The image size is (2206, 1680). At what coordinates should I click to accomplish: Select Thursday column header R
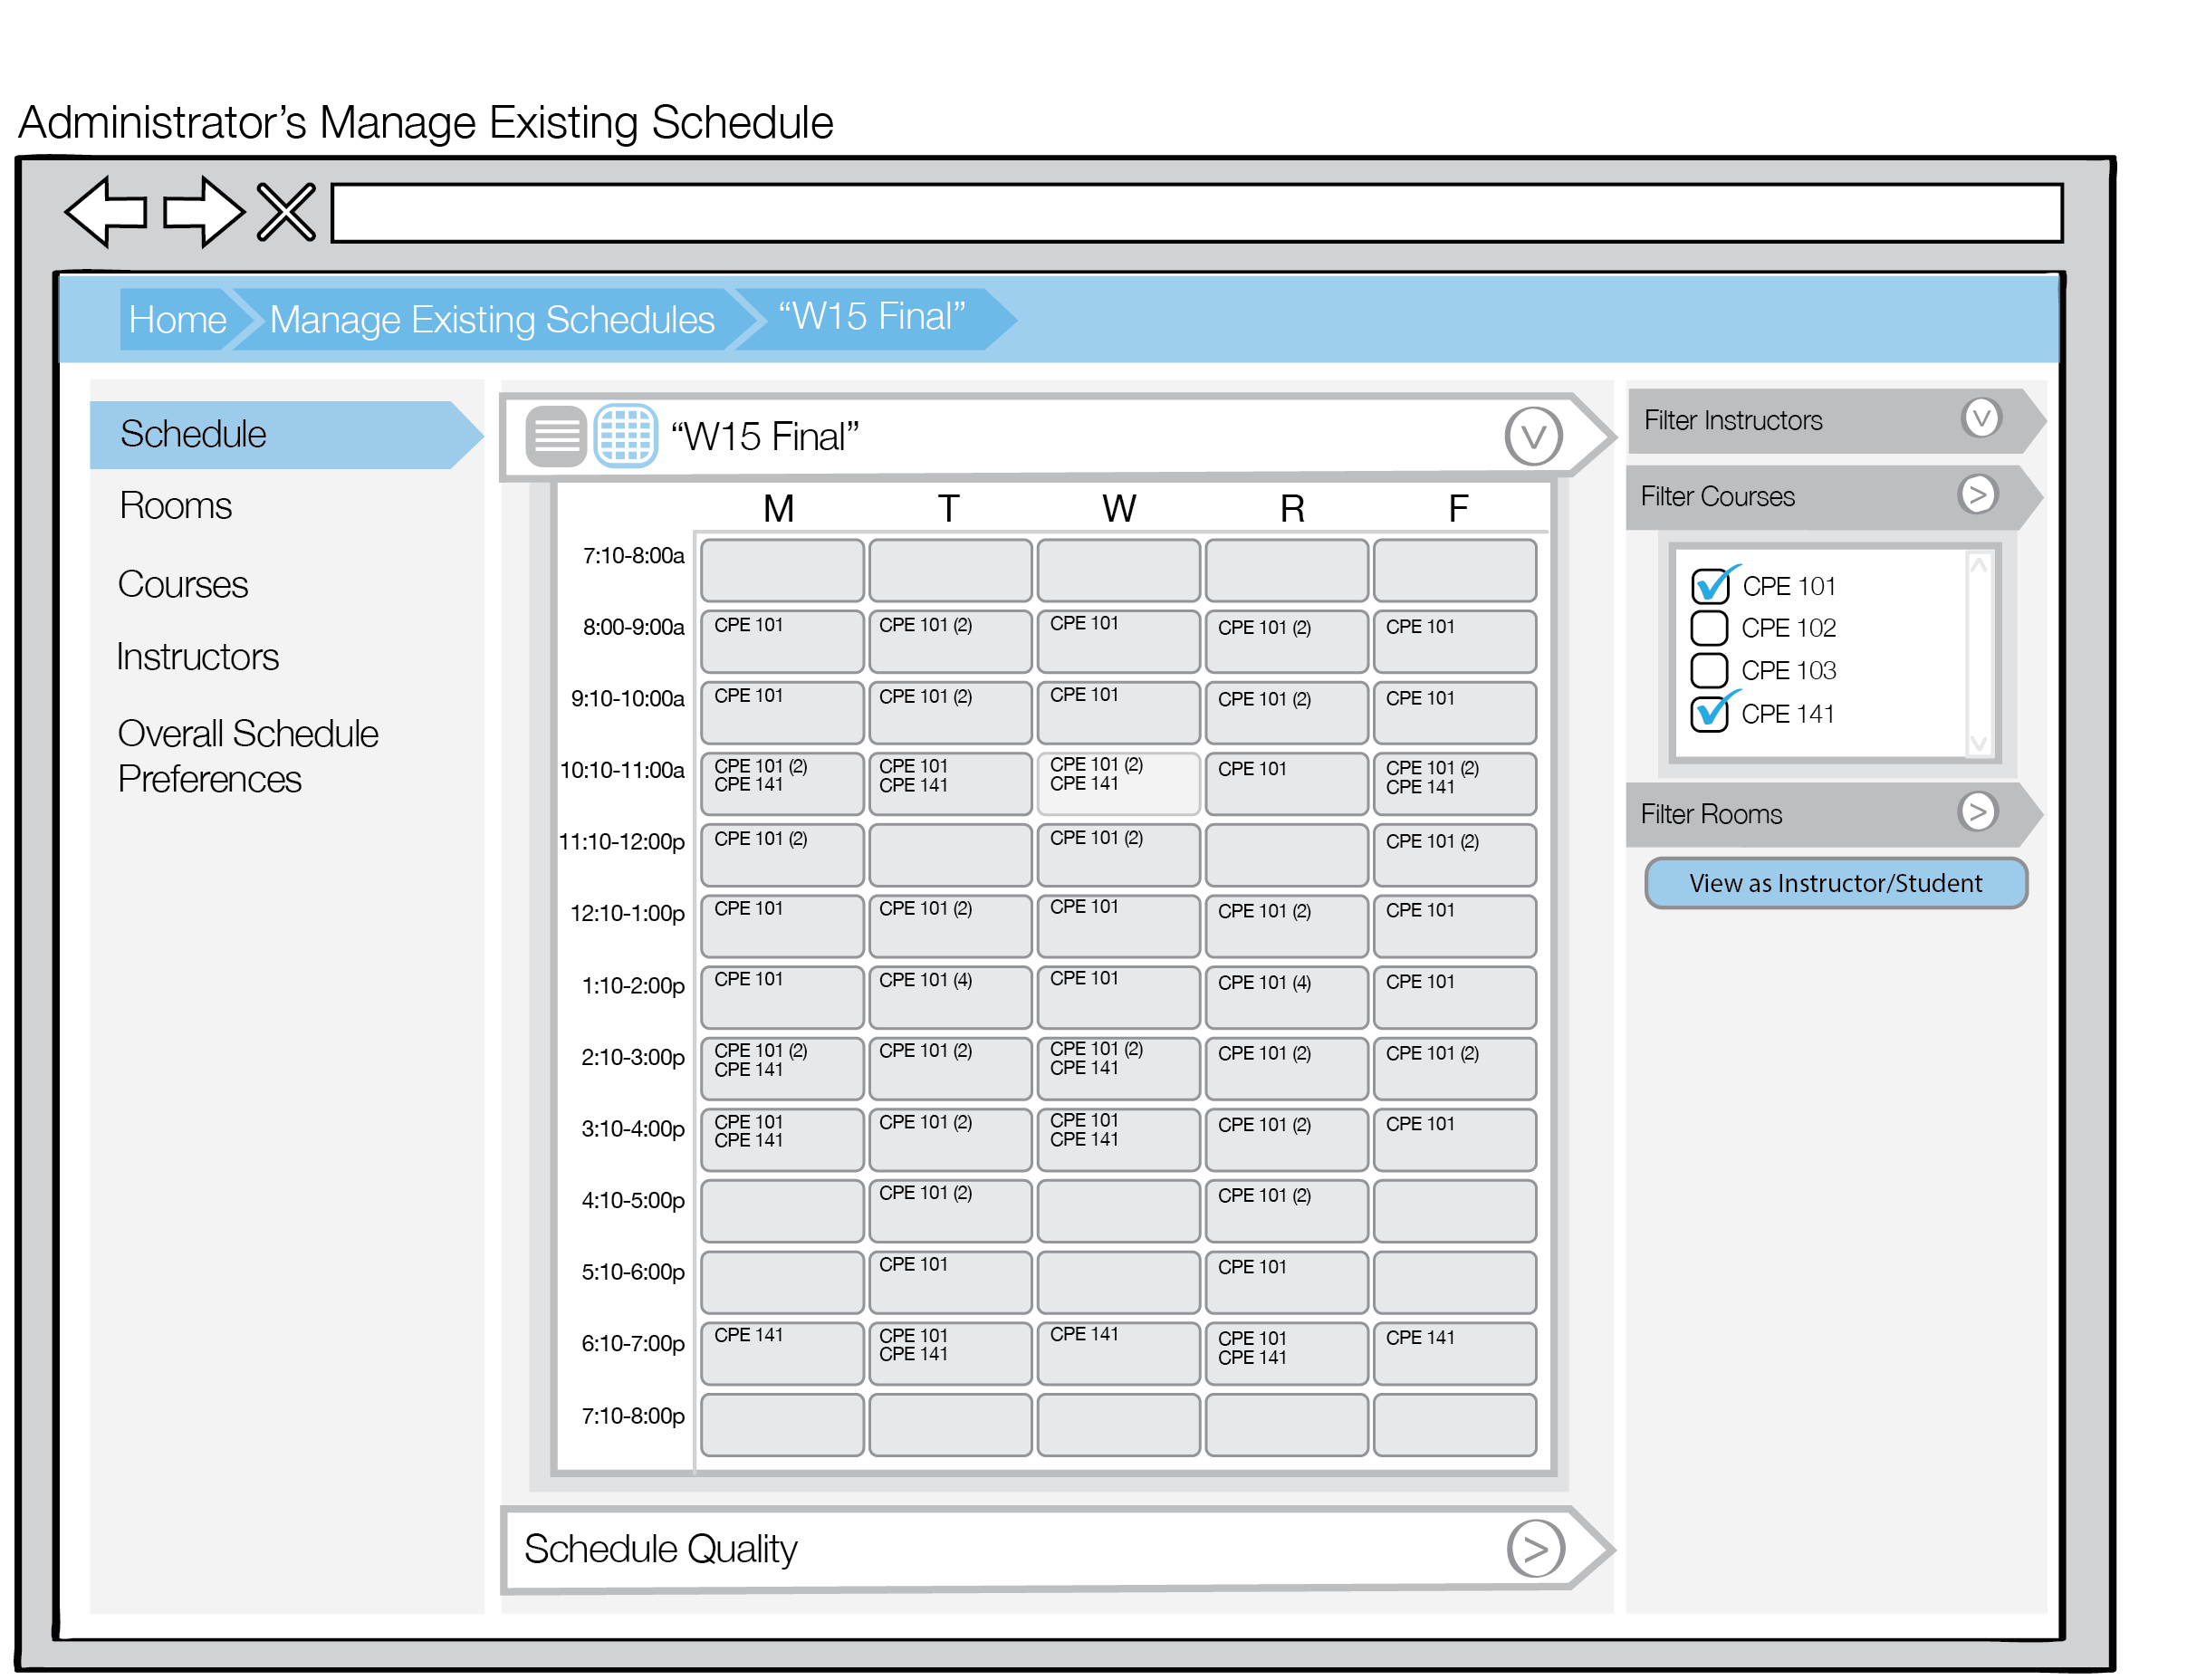pyautogui.click(x=1292, y=509)
